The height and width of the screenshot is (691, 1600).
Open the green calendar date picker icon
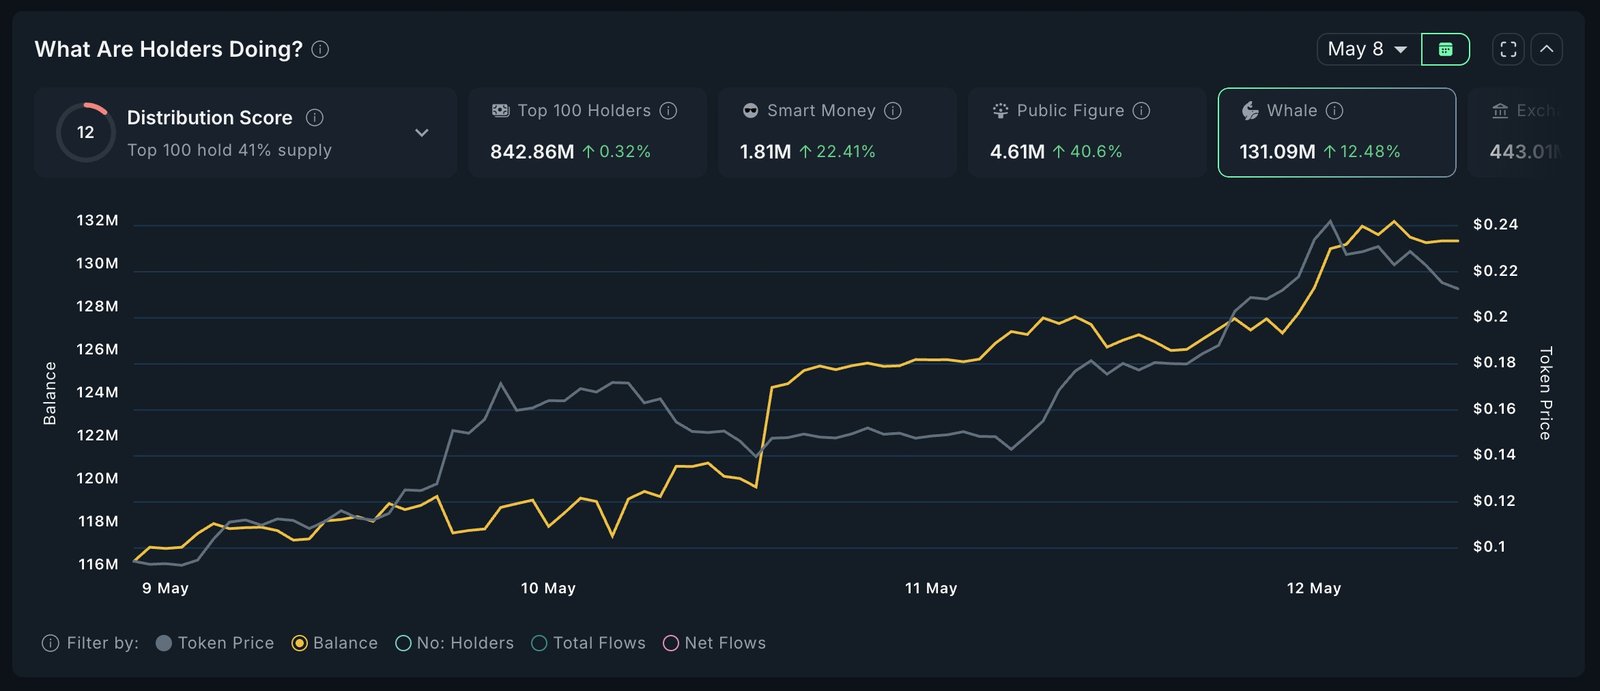[x=1445, y=49]
